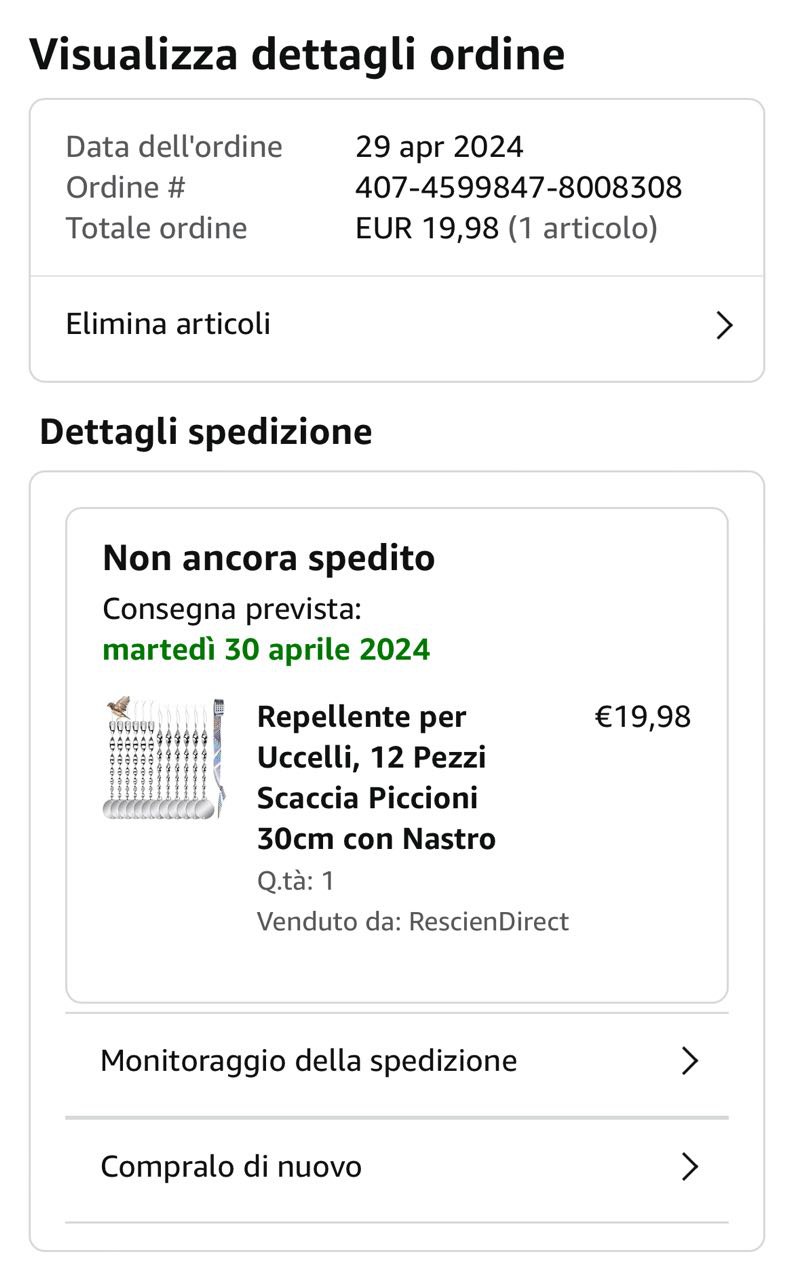794x1280 pixels.
Task: Click the seller name RescienDirect
Action: 488,921
